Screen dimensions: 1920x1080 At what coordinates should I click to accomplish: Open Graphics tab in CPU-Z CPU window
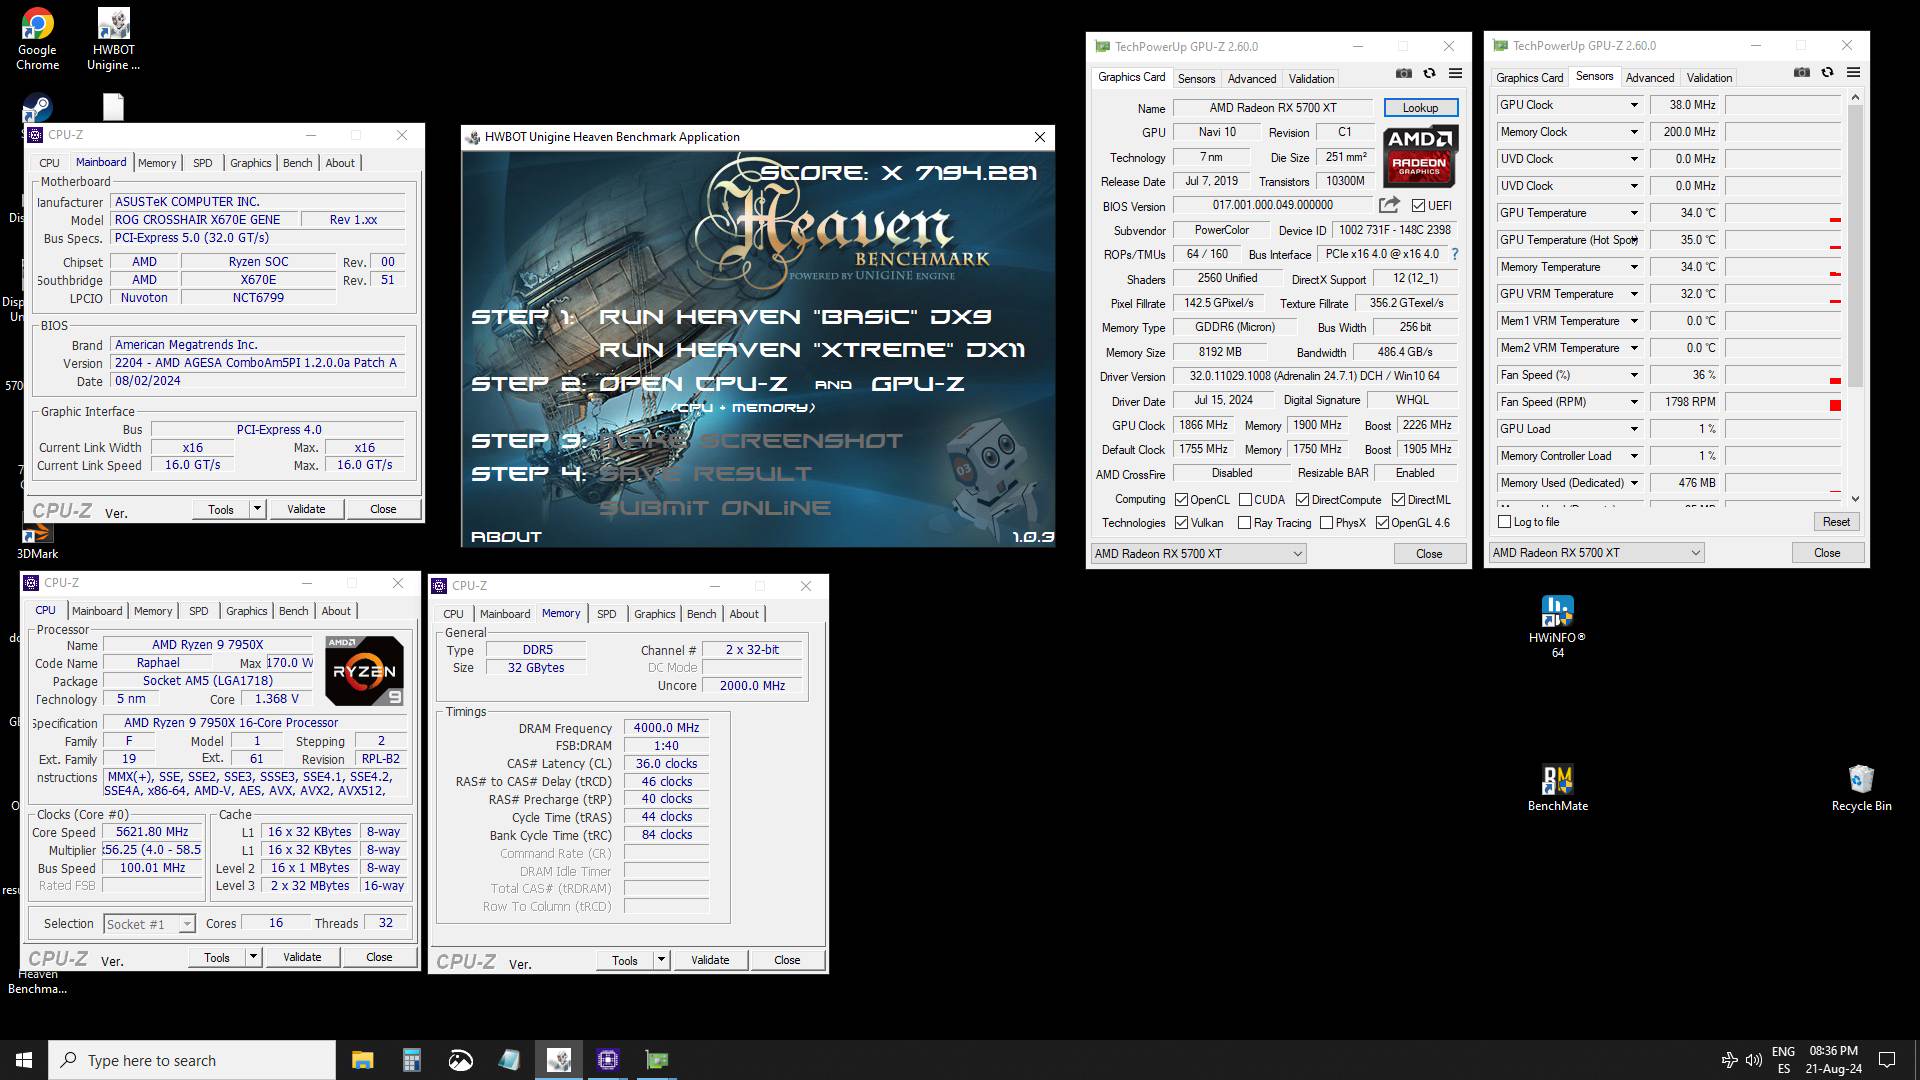(246, 611)
